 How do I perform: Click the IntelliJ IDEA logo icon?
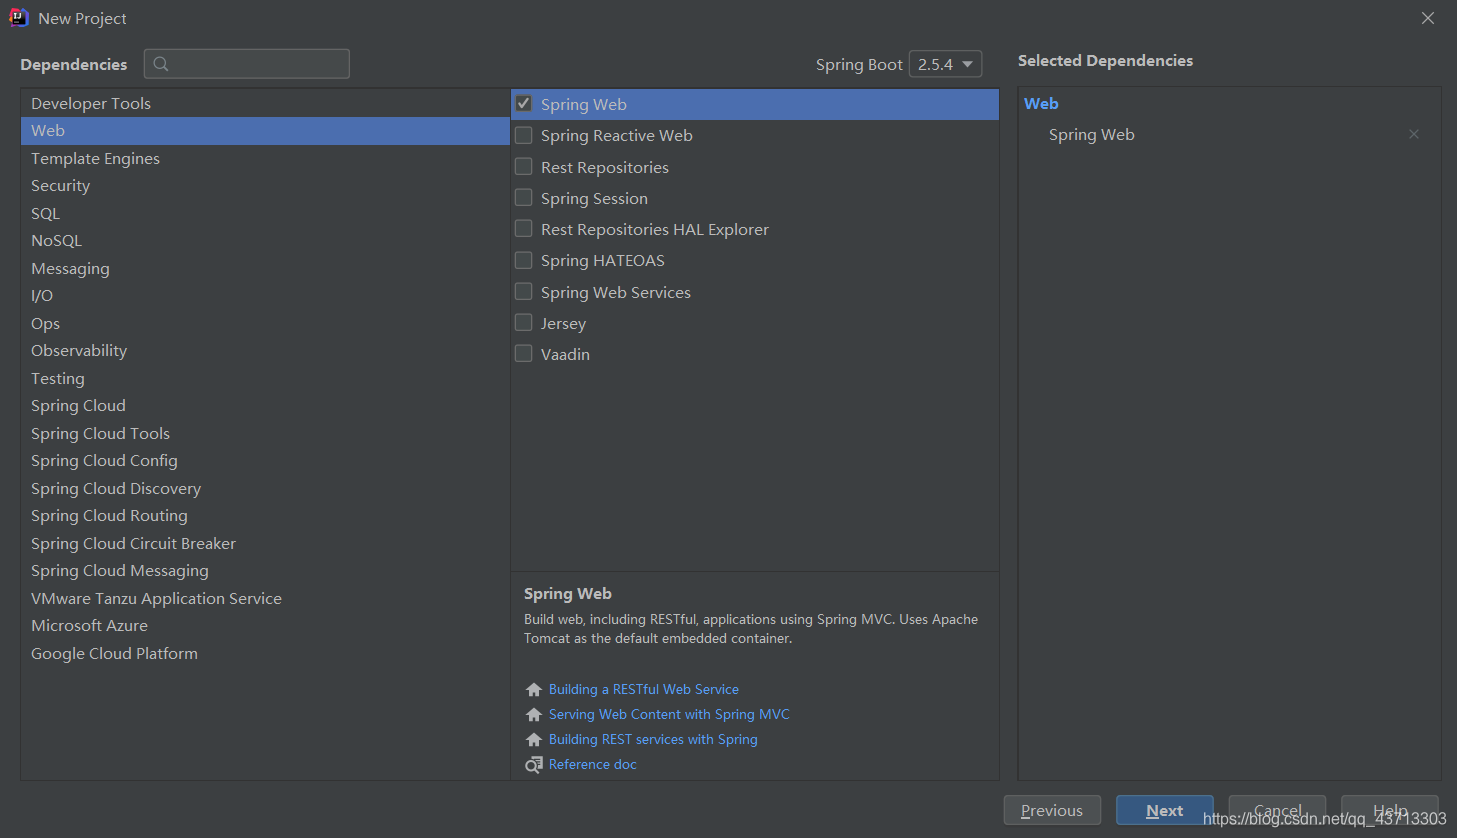click(x=19, y=18)
